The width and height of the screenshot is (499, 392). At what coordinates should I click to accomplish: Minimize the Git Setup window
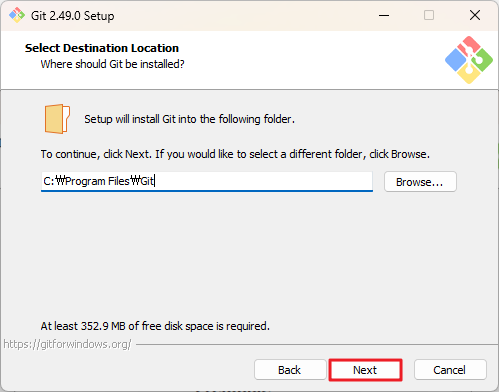coord(384,15)
